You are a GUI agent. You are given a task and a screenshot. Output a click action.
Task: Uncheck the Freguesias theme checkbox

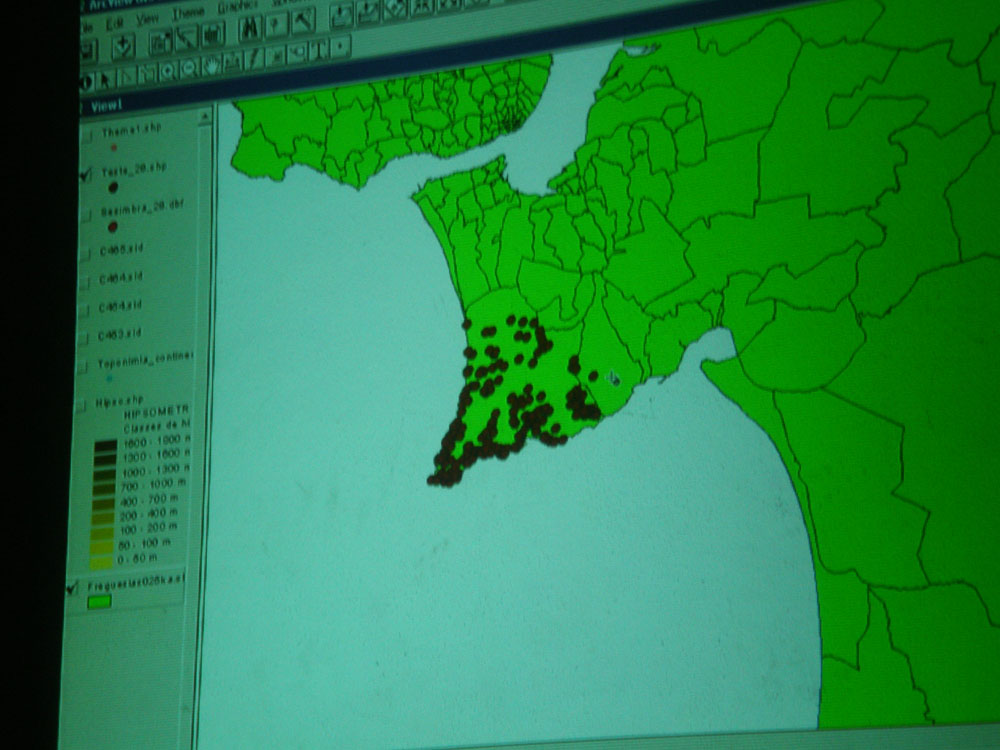click(72, 588)
